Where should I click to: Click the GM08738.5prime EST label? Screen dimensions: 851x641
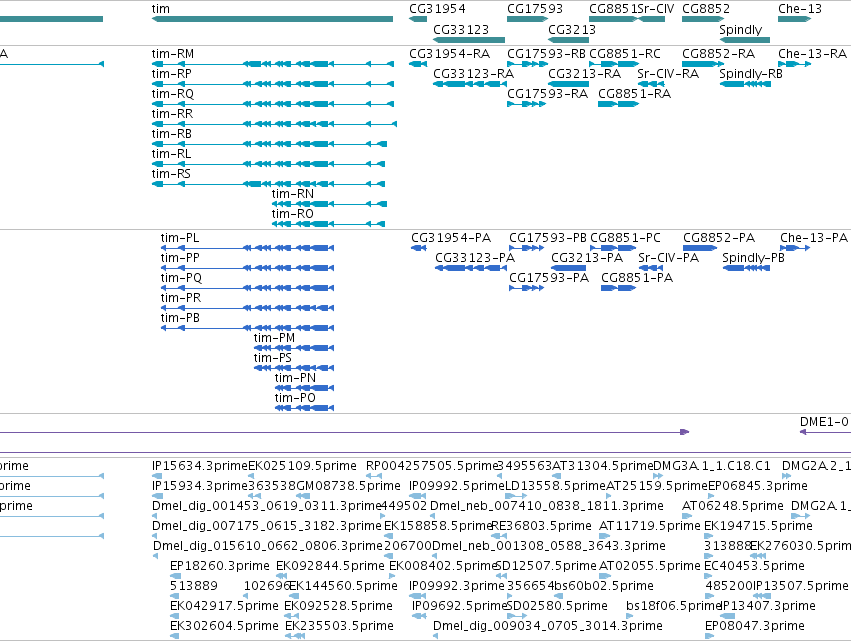348,486
